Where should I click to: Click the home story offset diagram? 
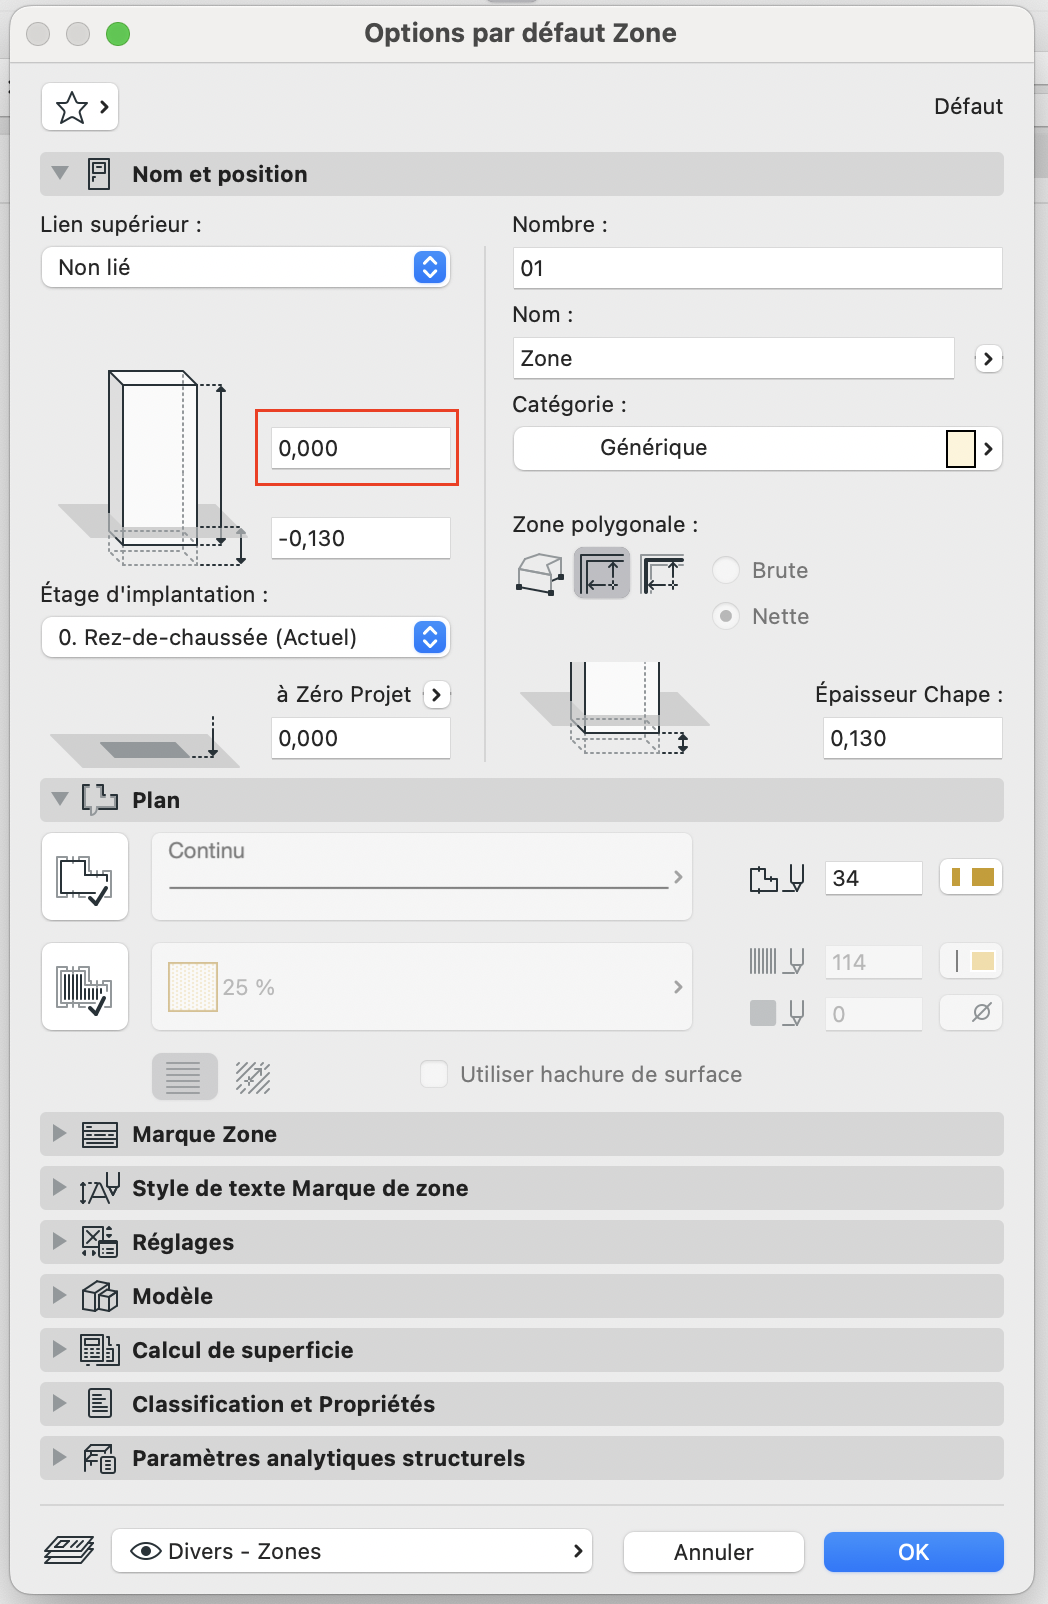click(x=145, y=743)
